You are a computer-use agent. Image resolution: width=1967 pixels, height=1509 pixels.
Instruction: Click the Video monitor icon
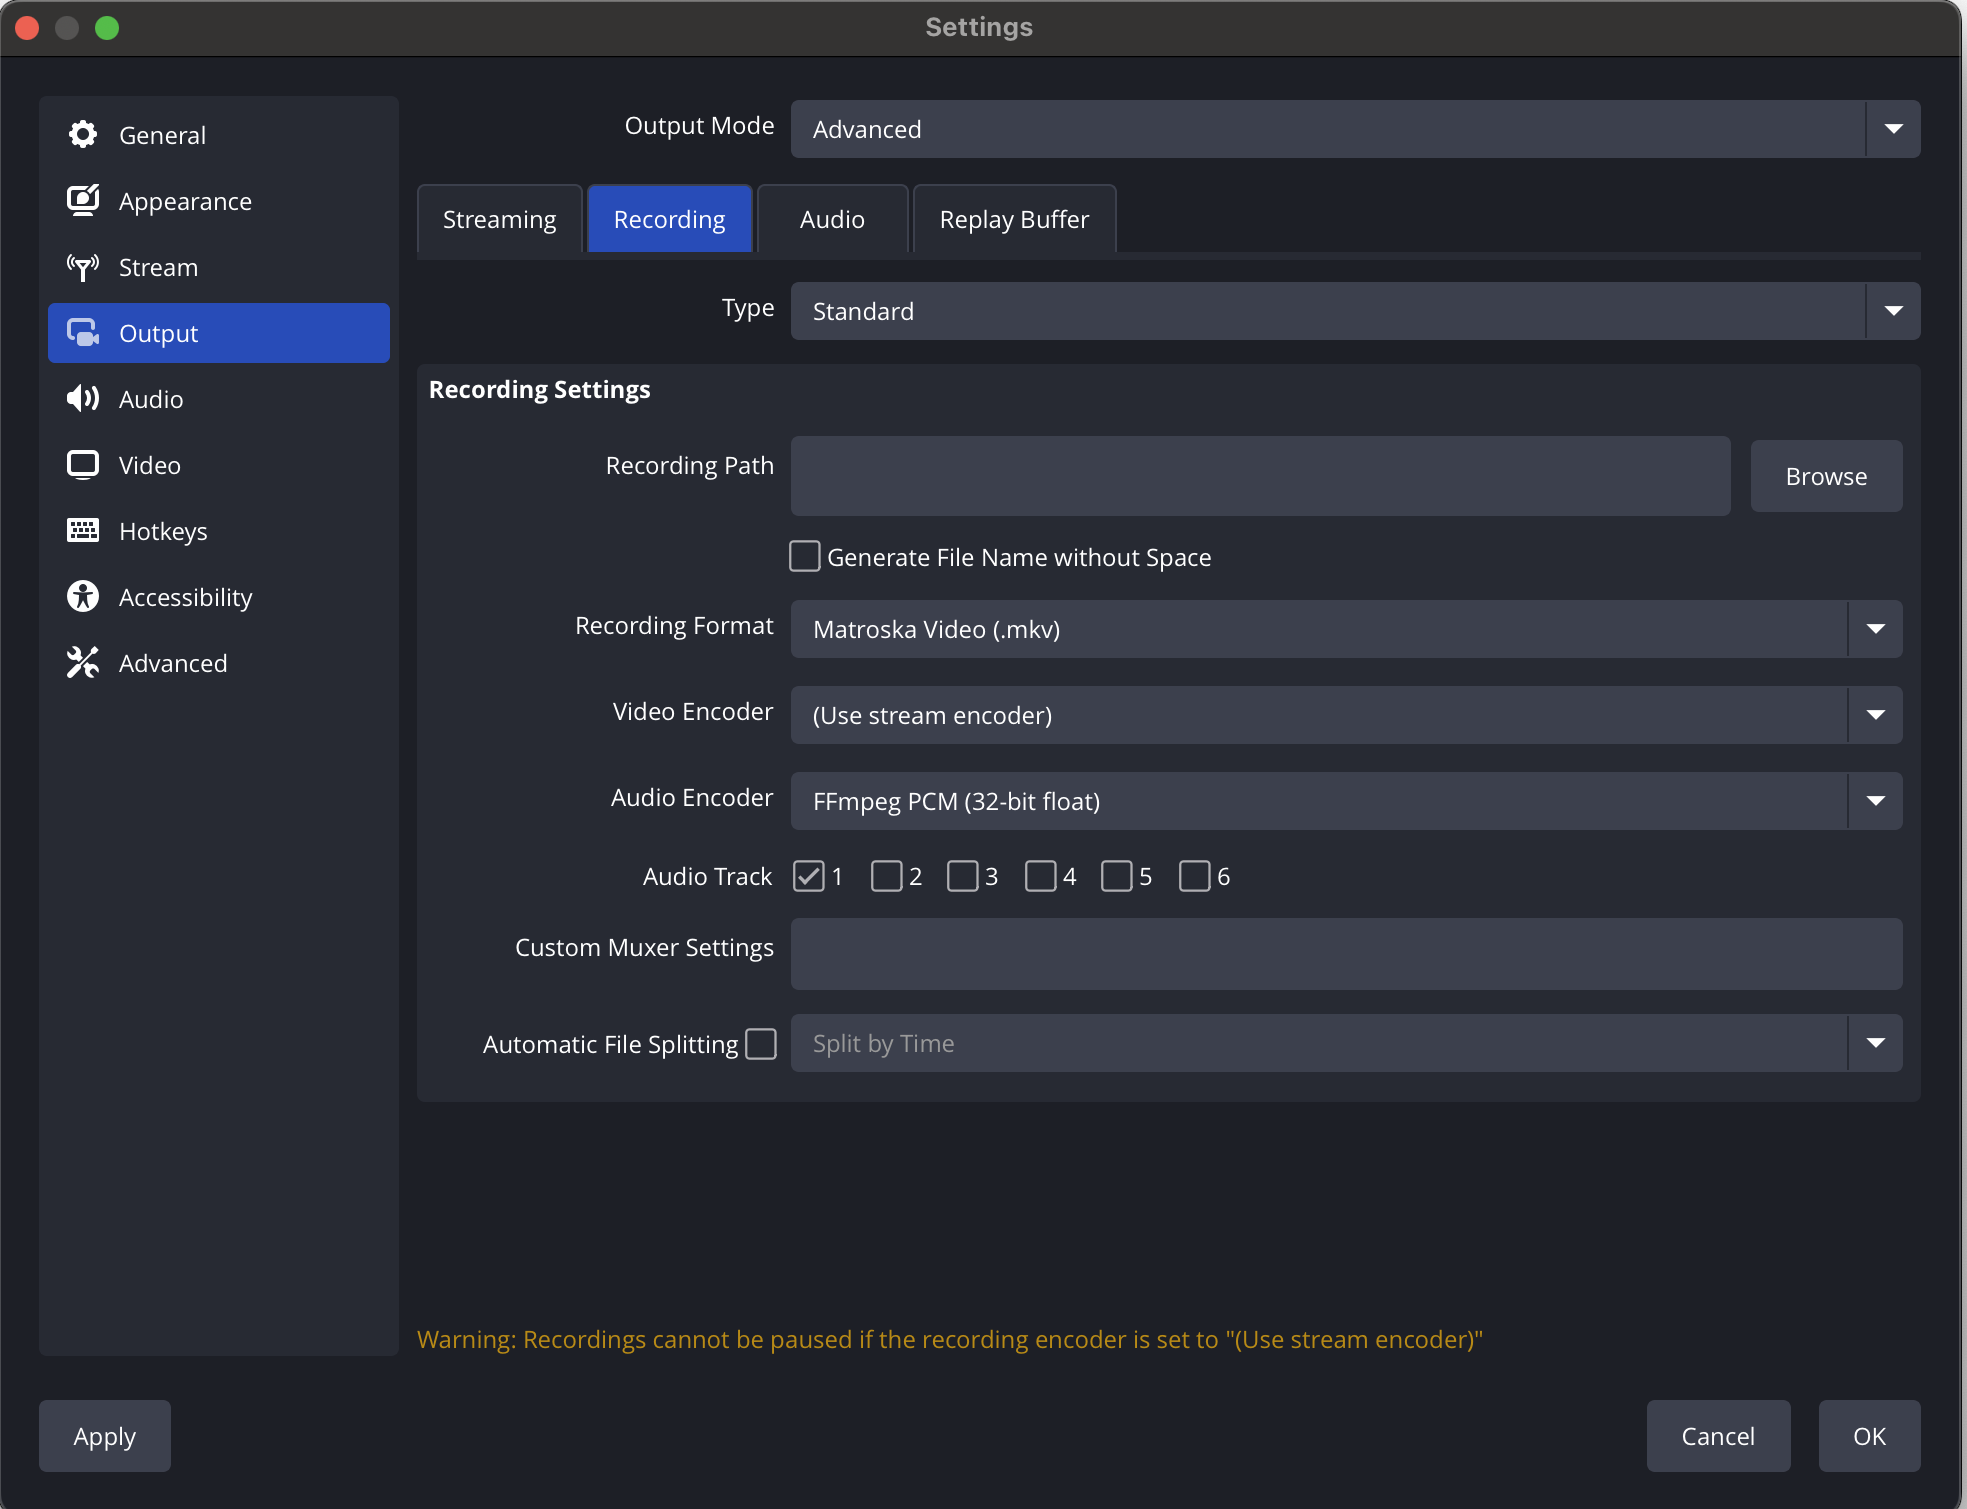tap(83, 464)
